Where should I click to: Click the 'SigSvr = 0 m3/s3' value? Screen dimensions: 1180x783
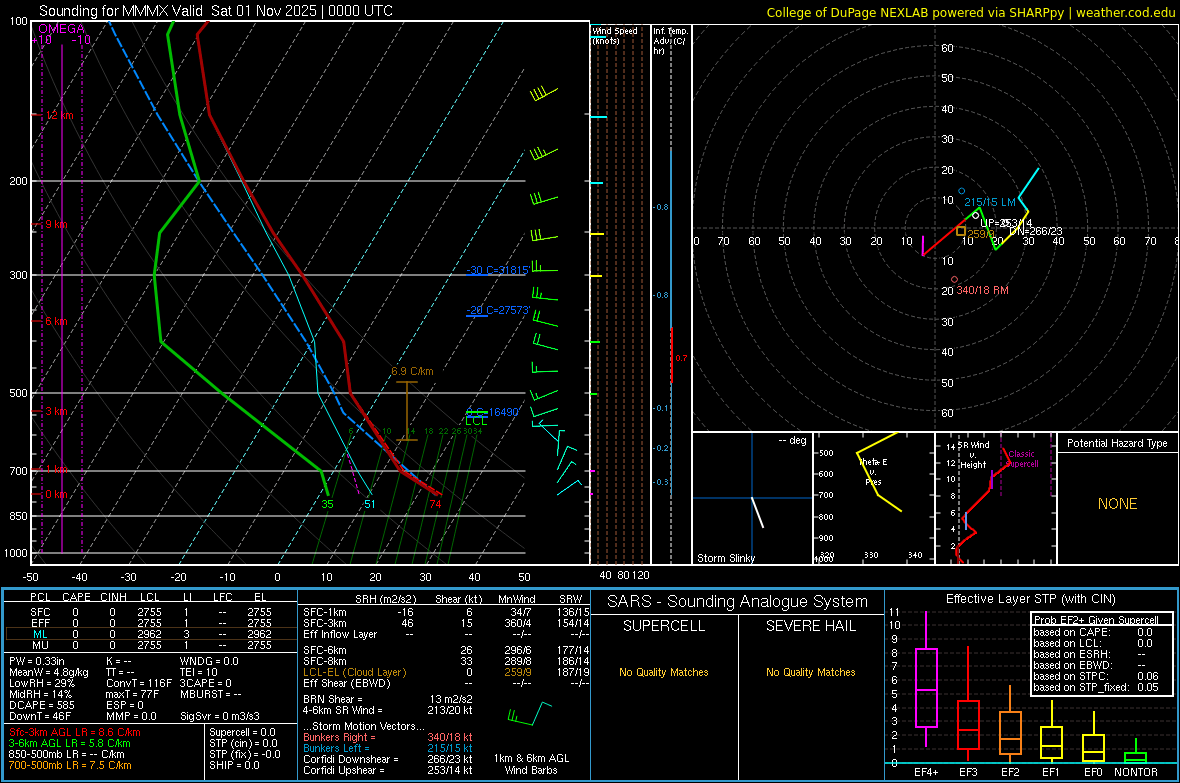pos(220,716)
